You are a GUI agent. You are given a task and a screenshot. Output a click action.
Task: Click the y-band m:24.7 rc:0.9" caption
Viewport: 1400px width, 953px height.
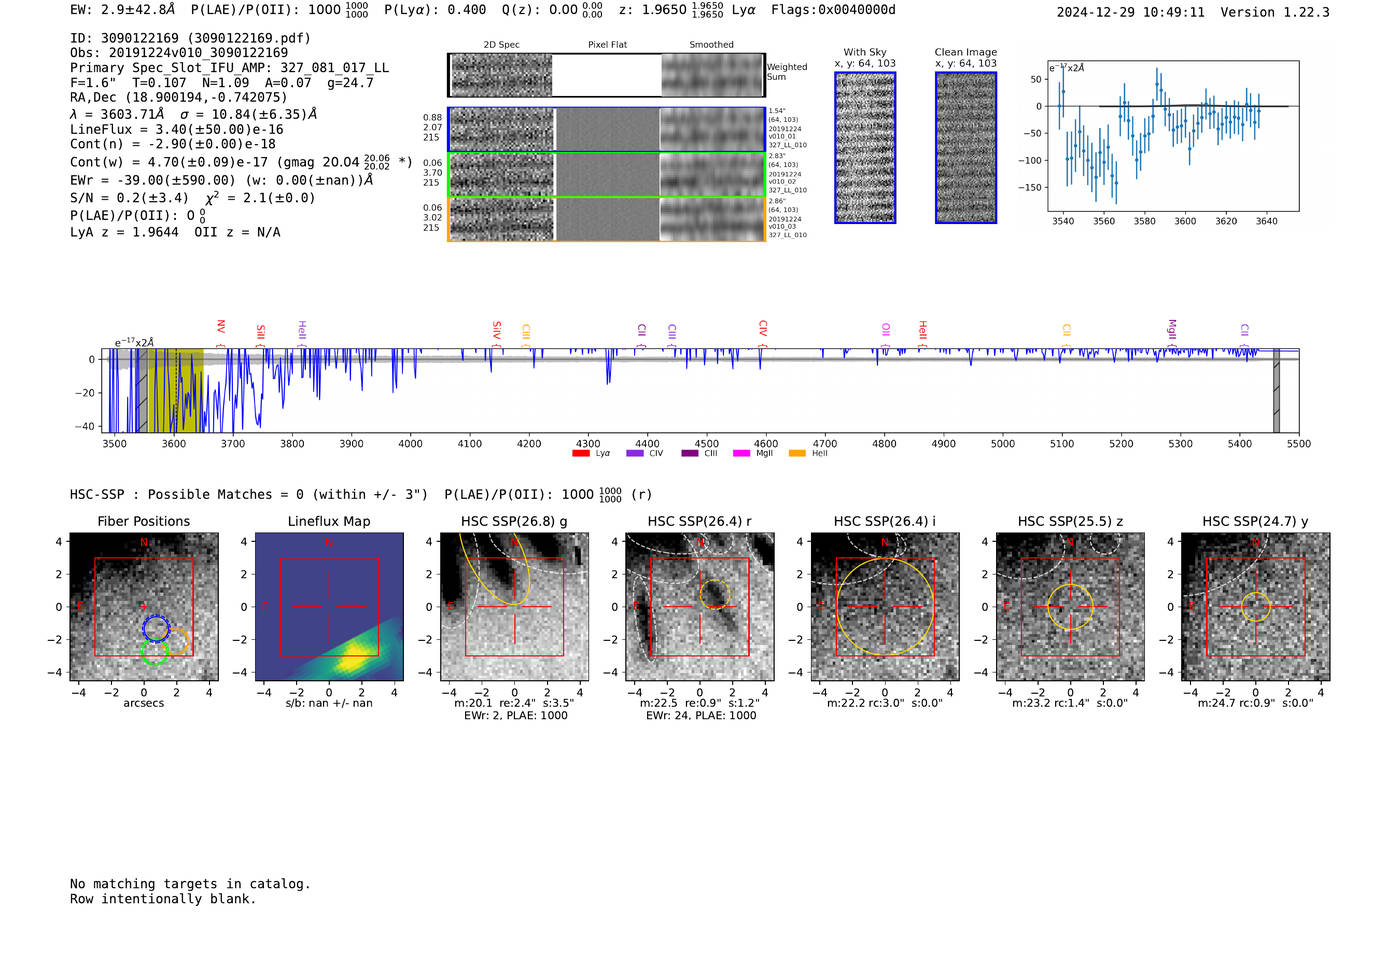point(1256,703)
